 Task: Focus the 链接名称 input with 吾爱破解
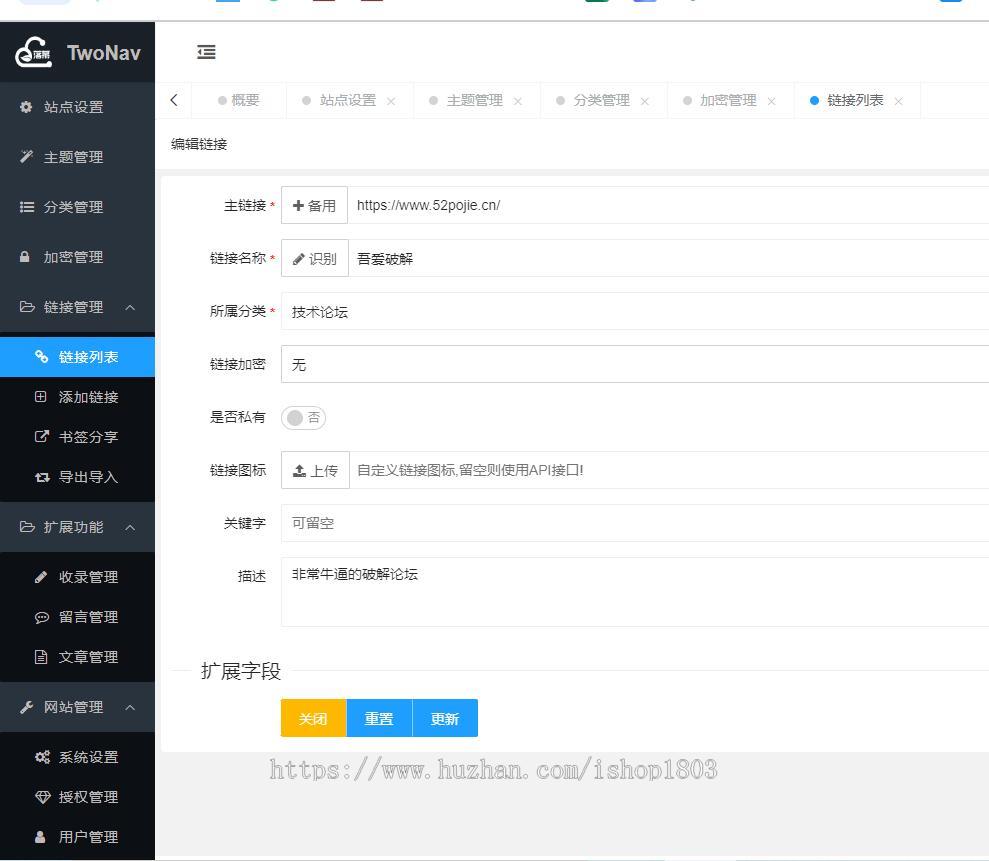pyautogui.click(x=669, y=259)
